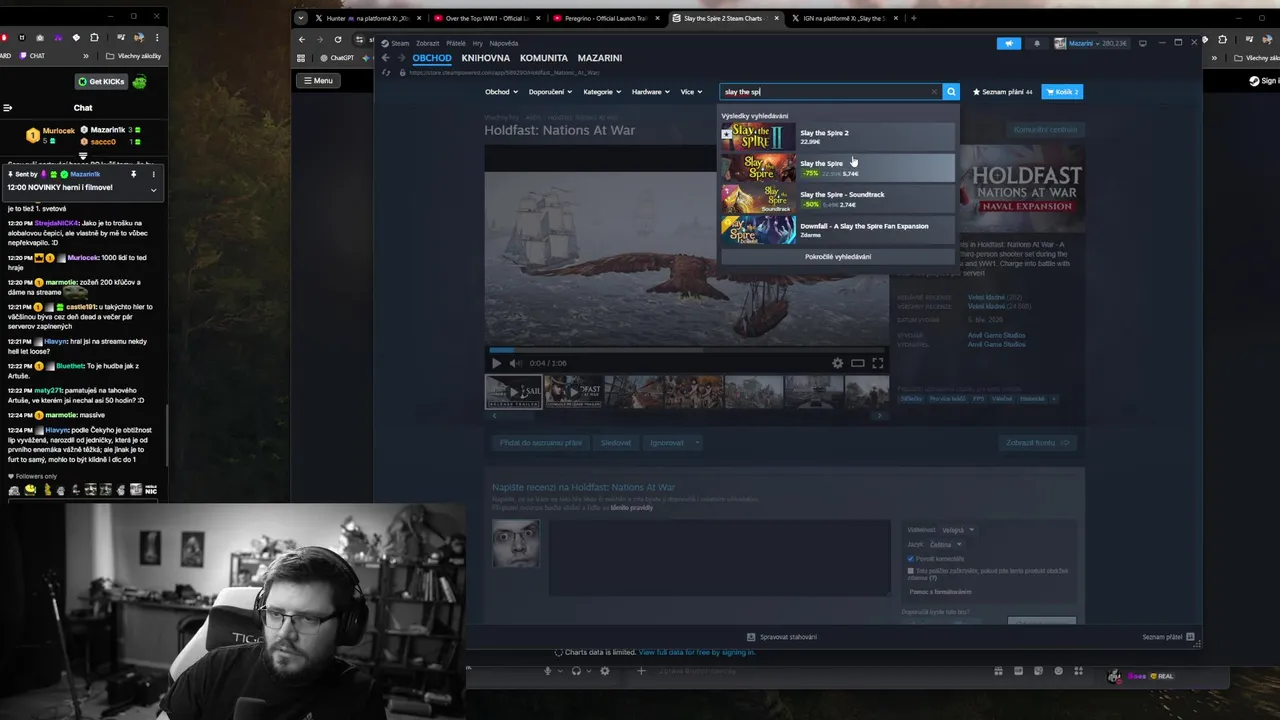Open the MAZARINI profile tab
This screenshot has height=720, width=1280.
(600, 58)
